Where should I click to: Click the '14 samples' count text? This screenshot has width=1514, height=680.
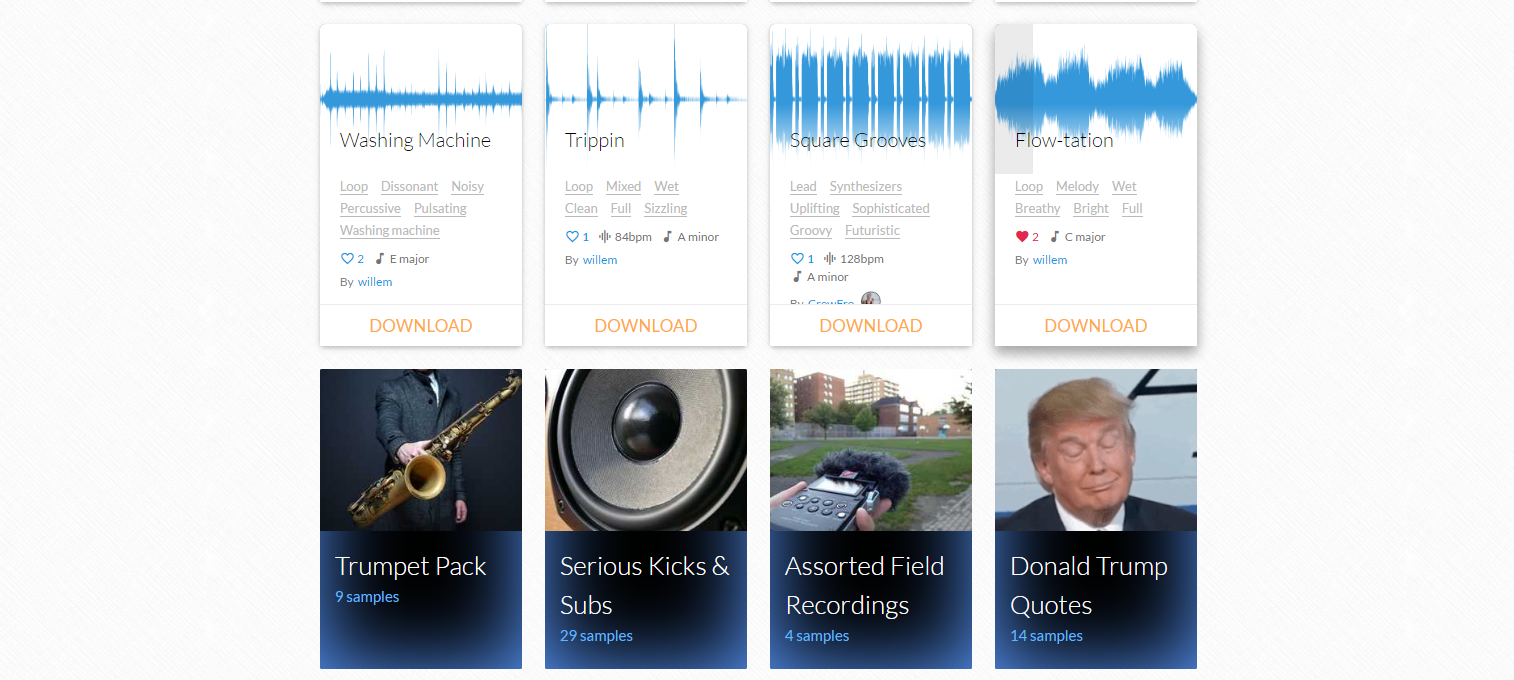[x=1046, y=636]
